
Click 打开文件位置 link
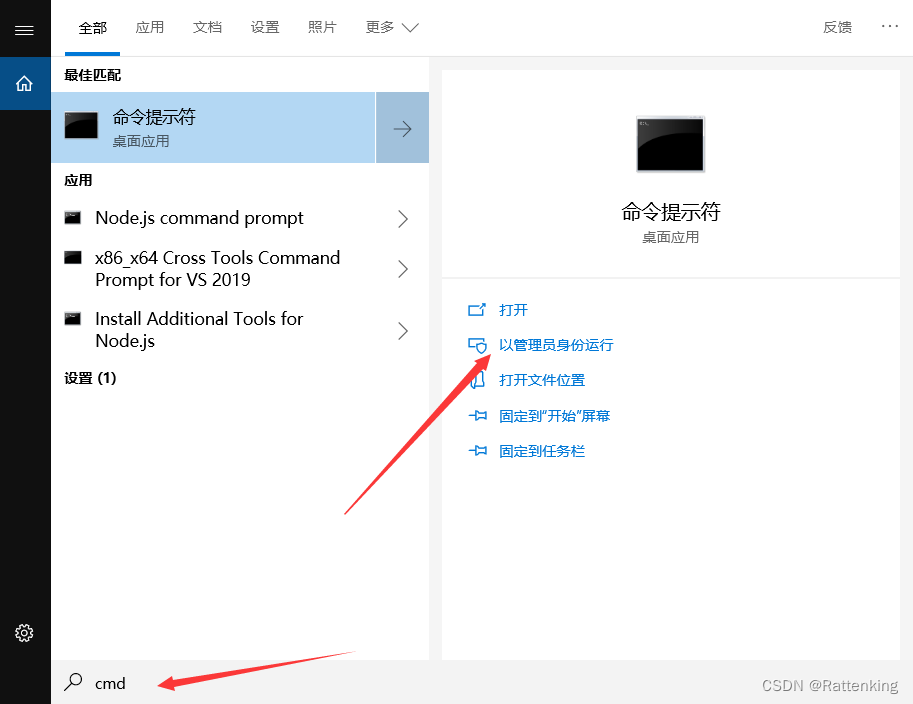[x=542, y=380]
